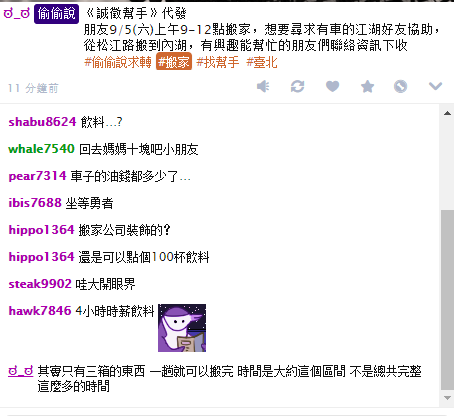View the hawk7846 sticker image
The height and width of the screenshot is (416, 454).
182,328
